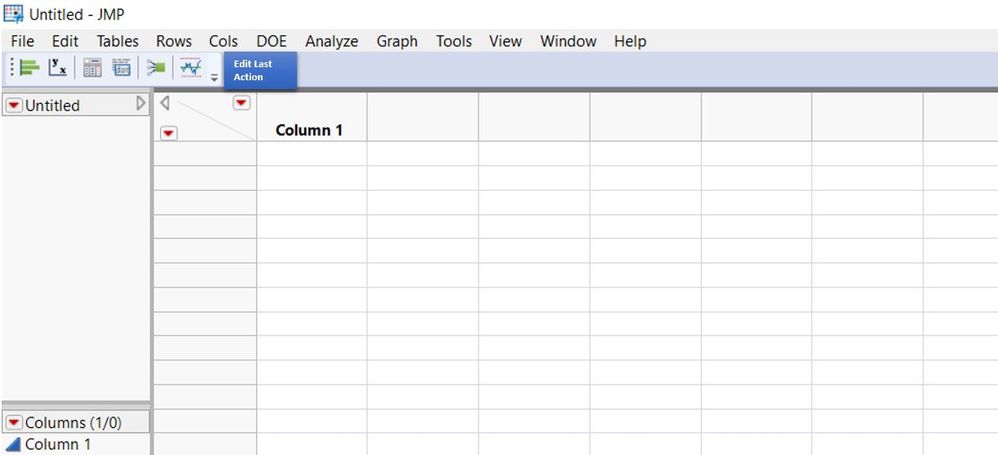The image size is (998, 455).
Task: Open the columns red triangle menu in grid corner
Action: 241,103
